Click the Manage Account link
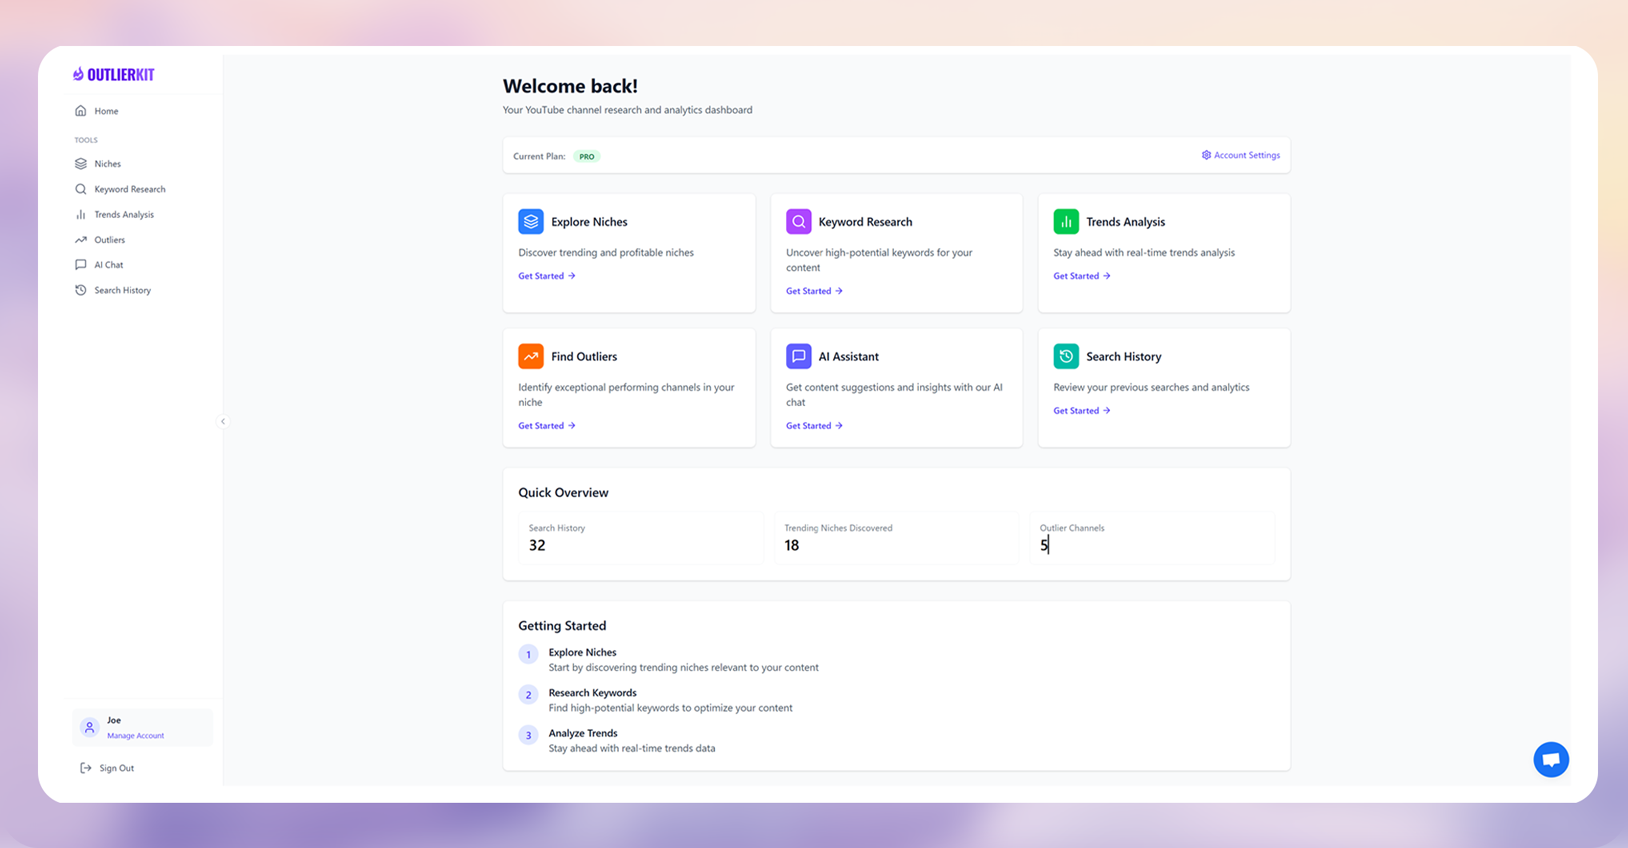This screenshot has width=1628, height=848. (136, 736)
